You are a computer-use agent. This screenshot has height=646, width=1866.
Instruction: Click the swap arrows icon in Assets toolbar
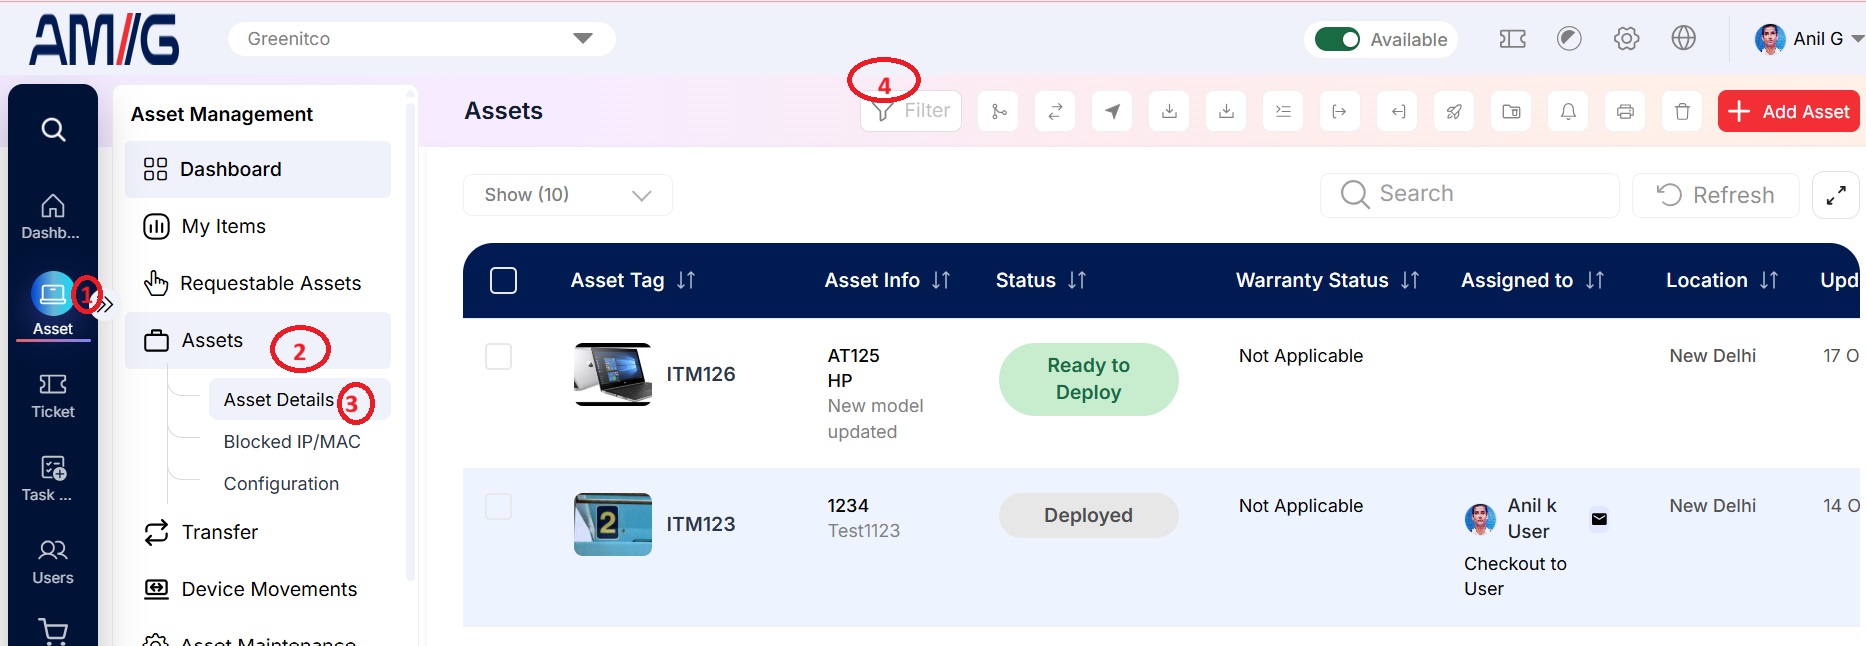tap(1055, 111)
